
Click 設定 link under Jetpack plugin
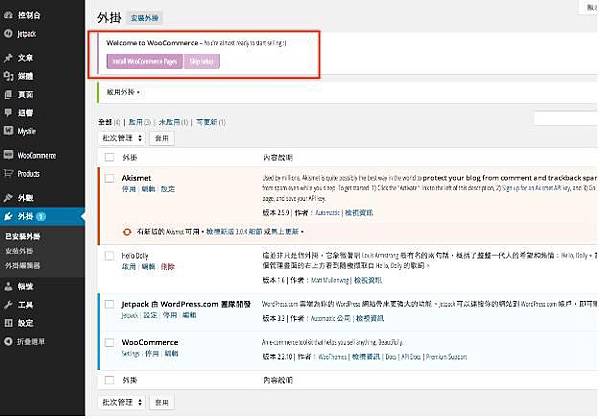click(x=150, y=315)
